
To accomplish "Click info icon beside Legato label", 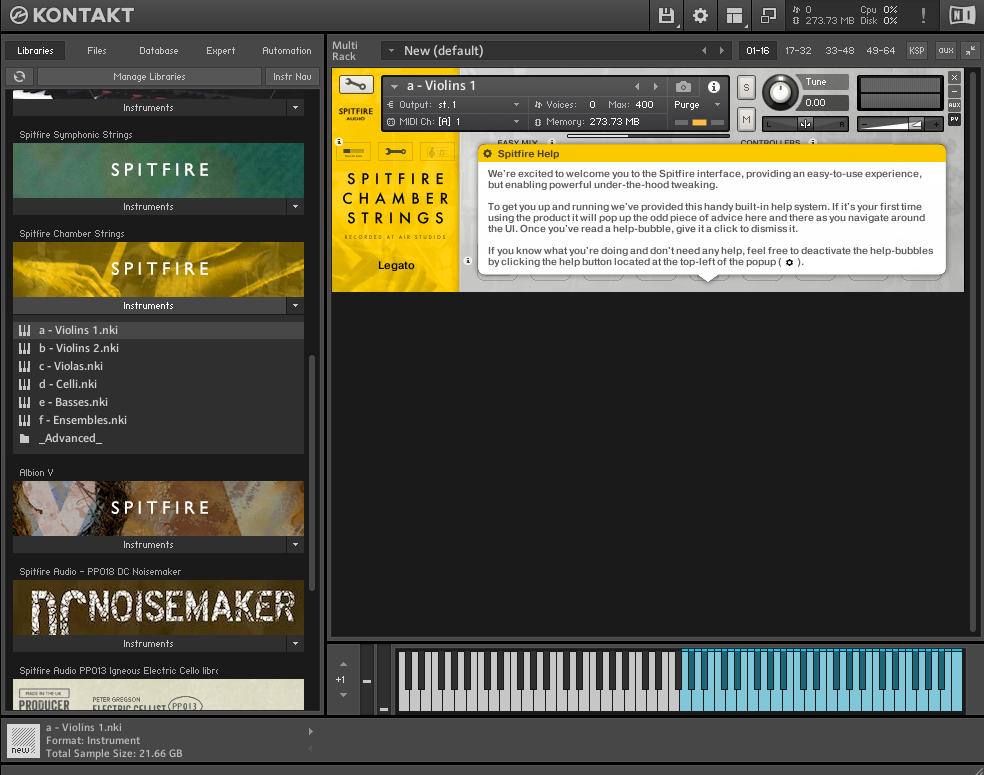I will (x=468, y=260).
